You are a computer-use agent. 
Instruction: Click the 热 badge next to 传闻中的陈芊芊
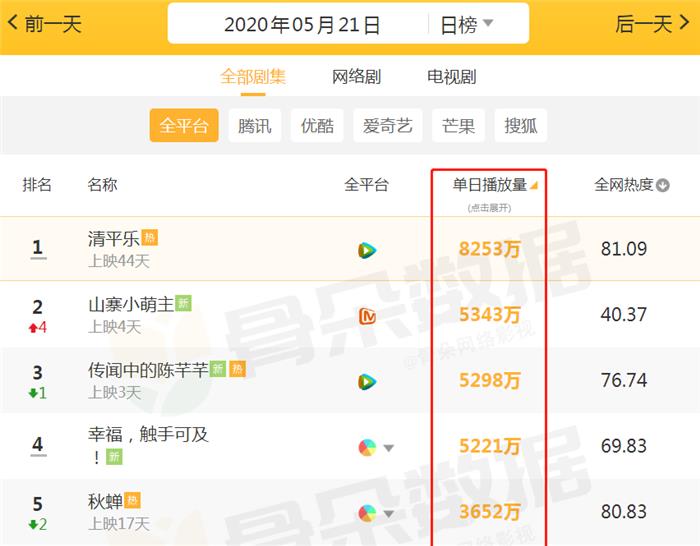pyautogui.click(x=238, y=369)
